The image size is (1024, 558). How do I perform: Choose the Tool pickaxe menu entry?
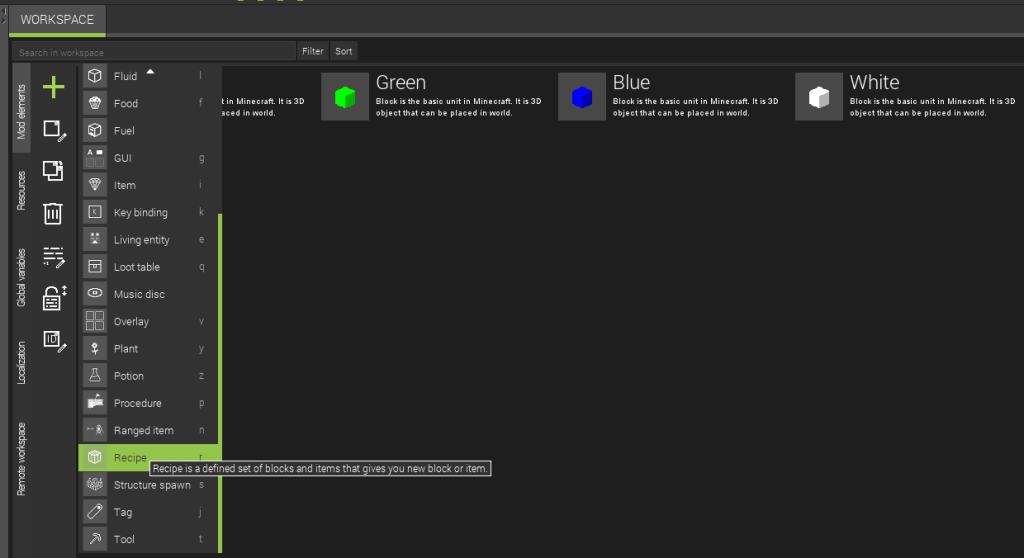click(x=124, y=539)
